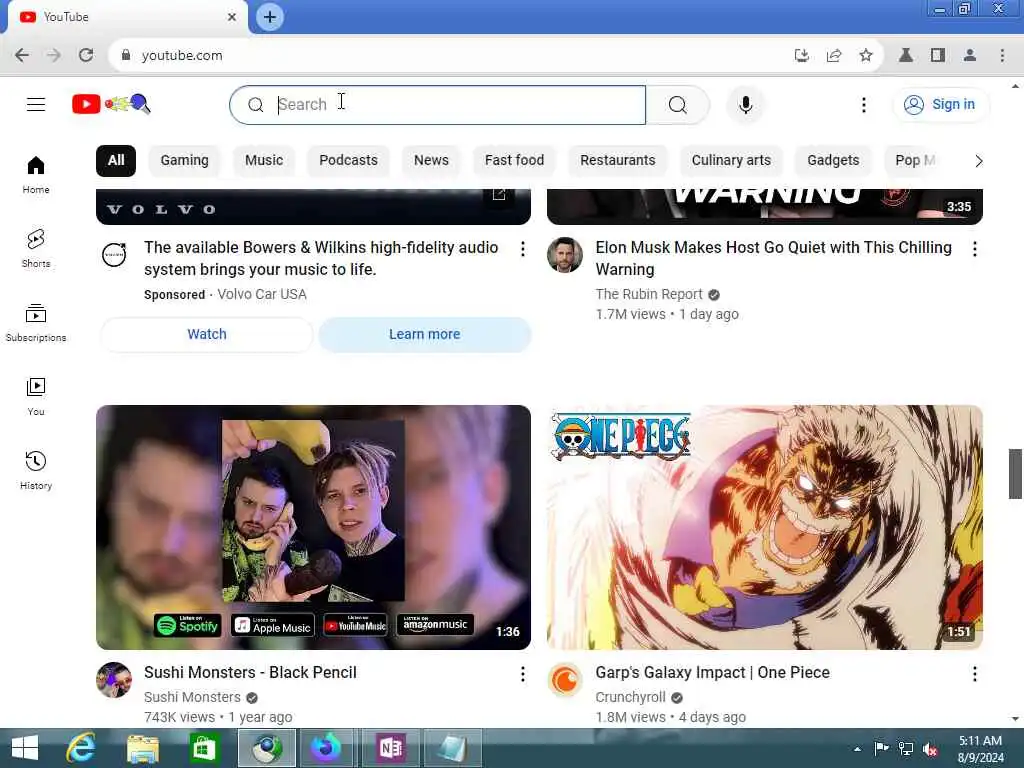The height and width of the screenshot is (768, 1024).
Task: Open Crunchyroll channel name link
Action: (x=630, y=697)
